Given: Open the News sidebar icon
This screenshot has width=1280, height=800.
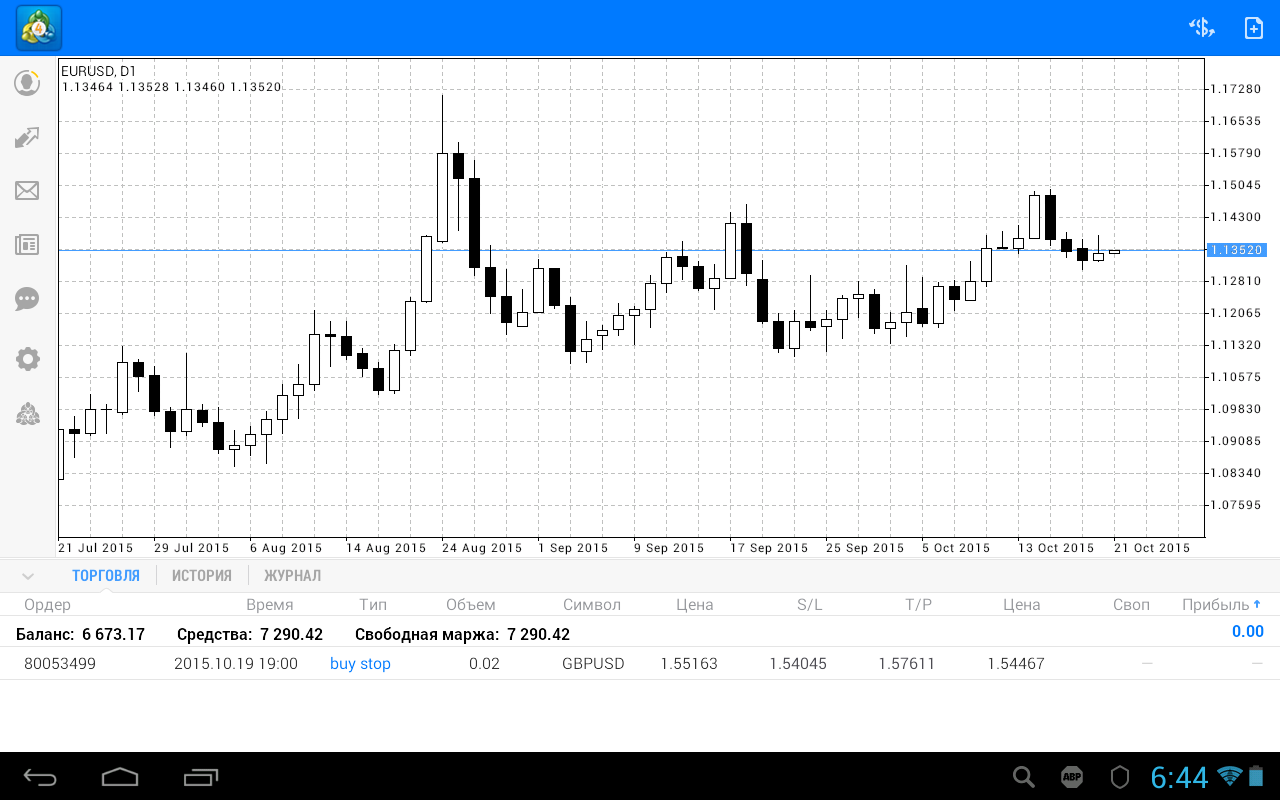Looking at the screenshot, I should [27, 245].
